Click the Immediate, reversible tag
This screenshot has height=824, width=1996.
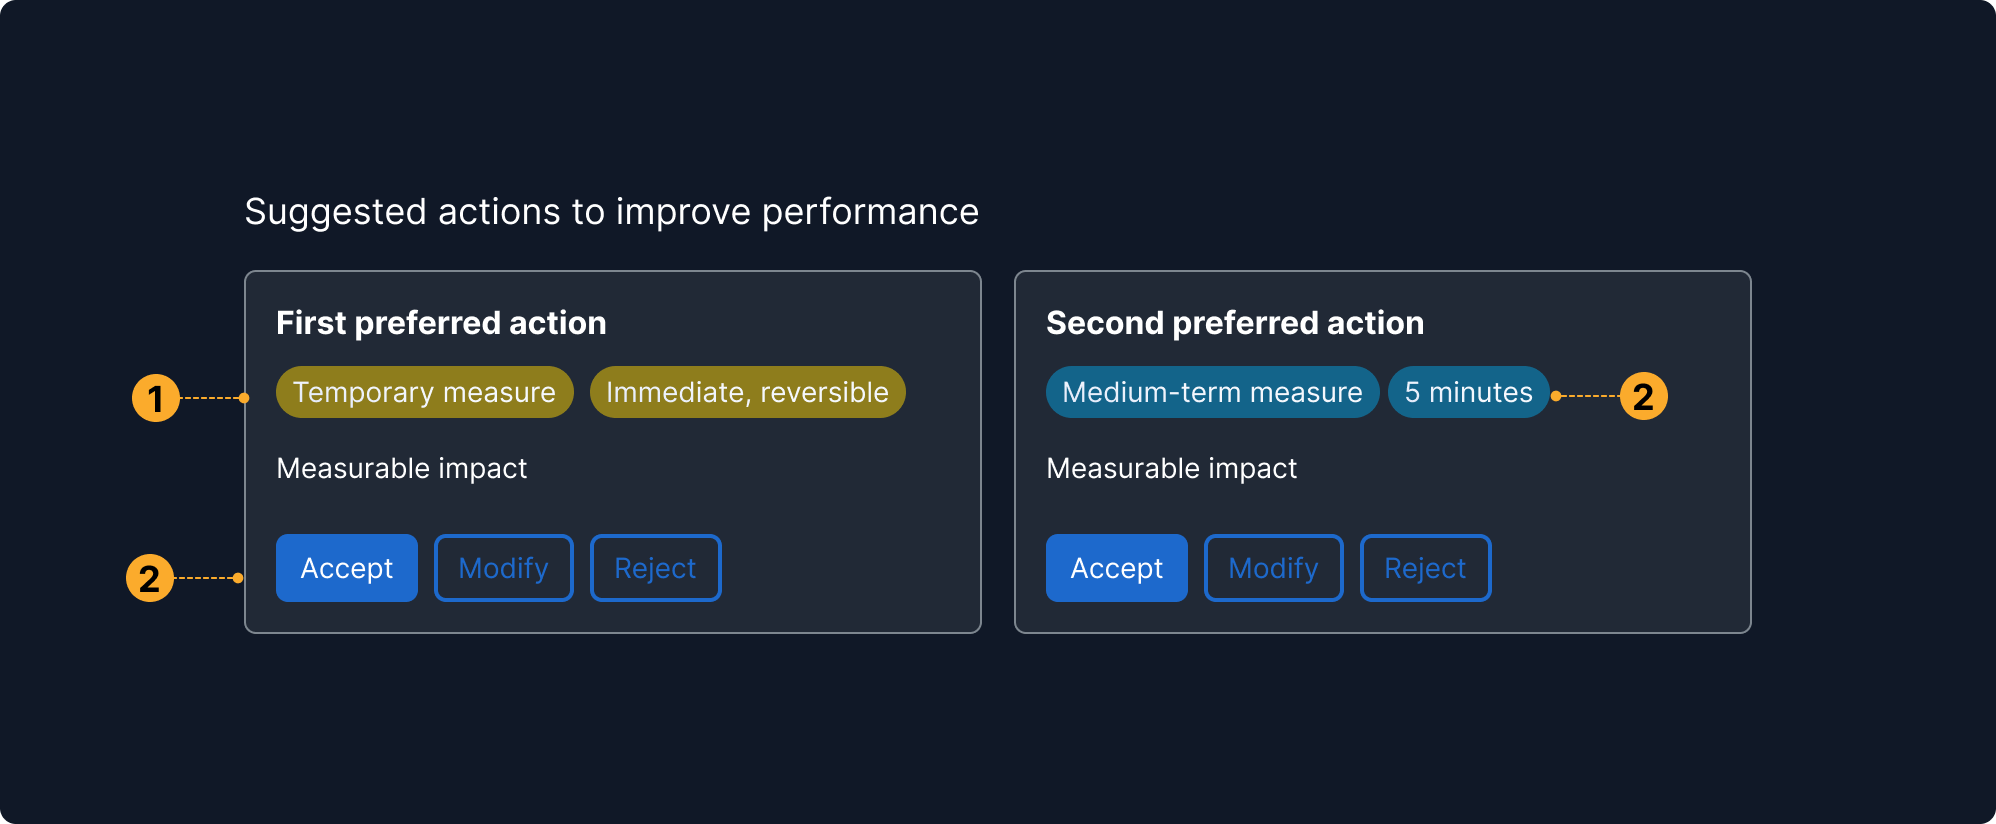pos(747,392)
